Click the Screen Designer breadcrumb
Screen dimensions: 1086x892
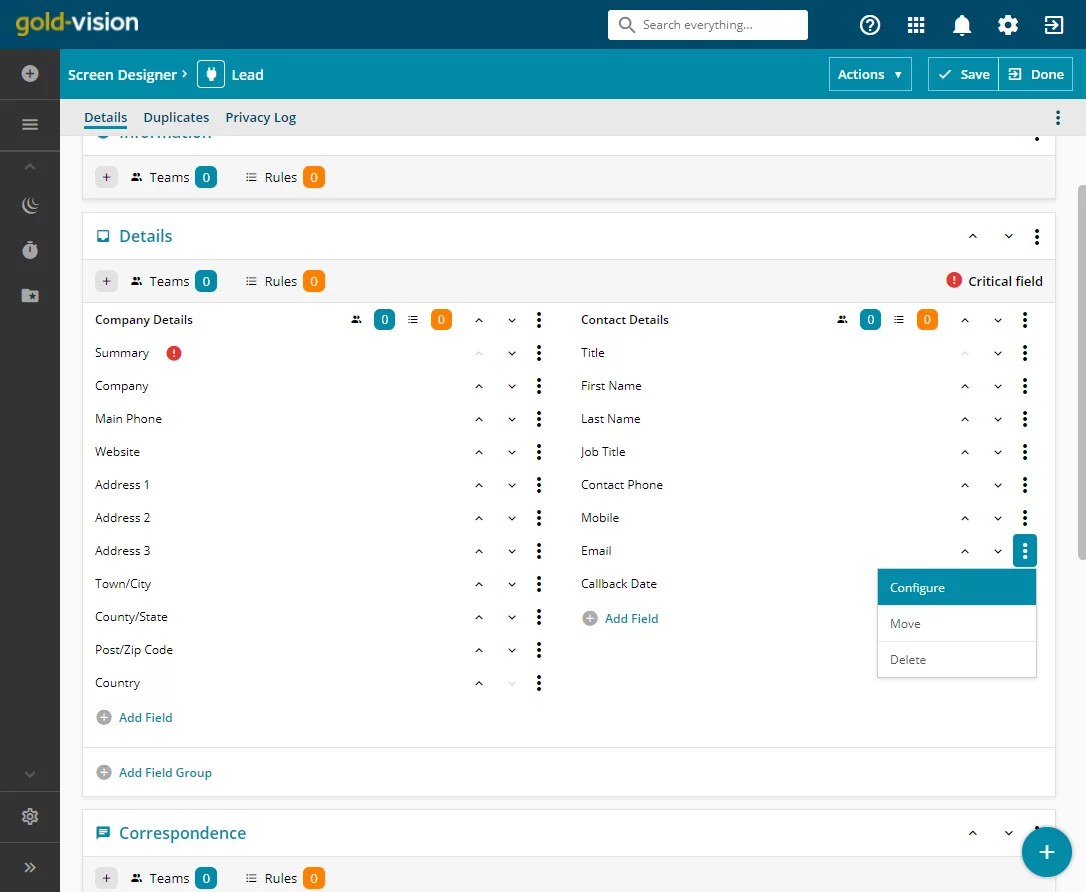(123, 75)
